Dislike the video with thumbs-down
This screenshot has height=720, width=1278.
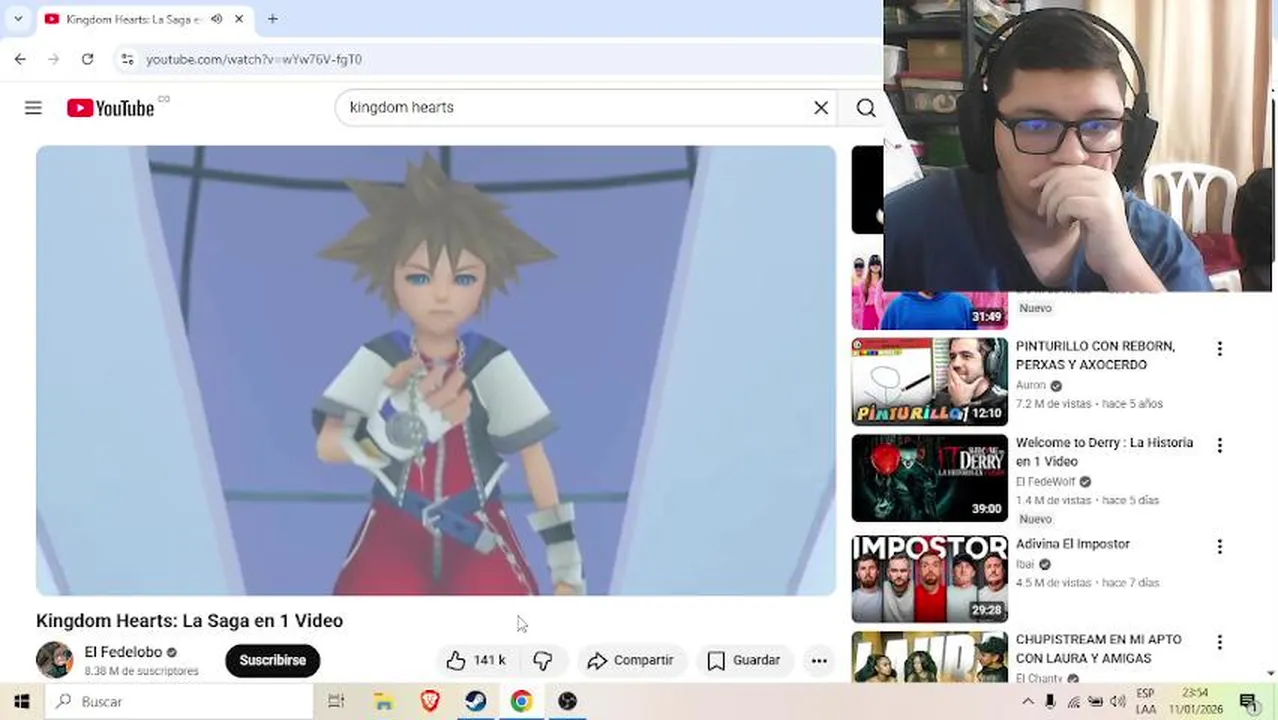[x=543, y=660]
